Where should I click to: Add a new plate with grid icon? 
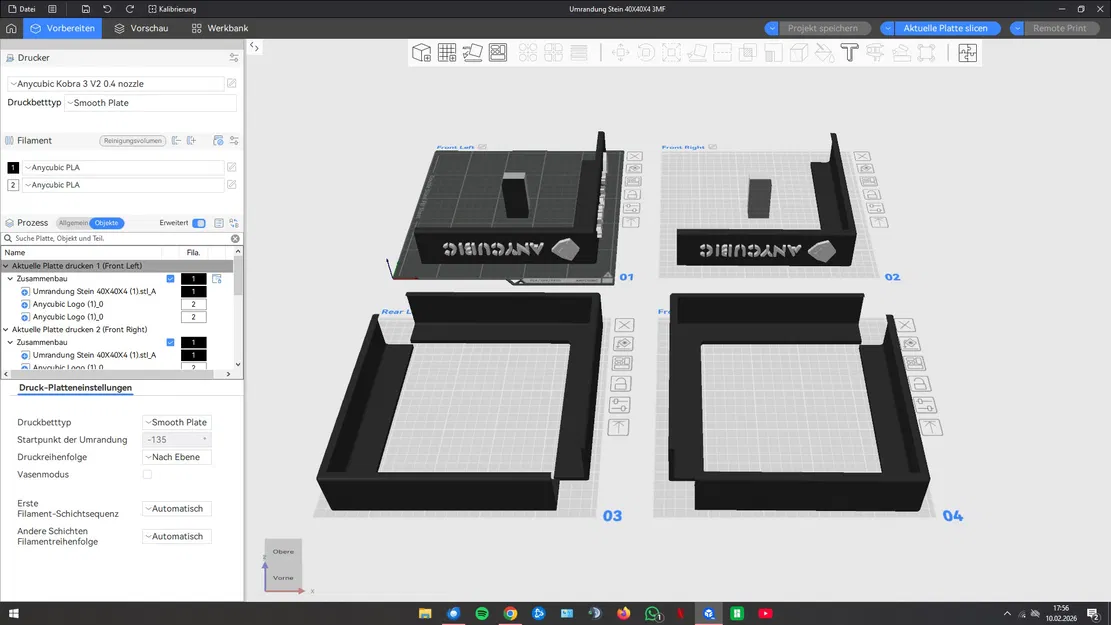447,52
